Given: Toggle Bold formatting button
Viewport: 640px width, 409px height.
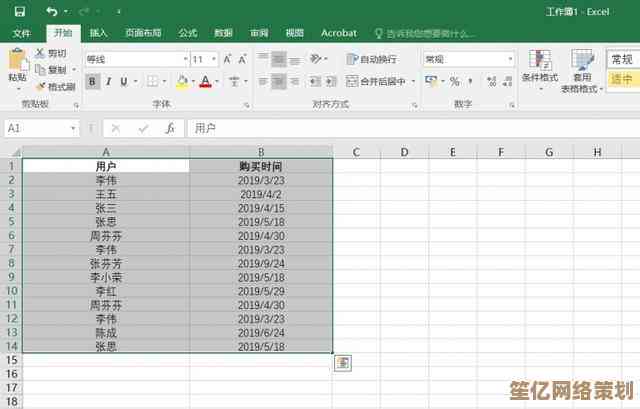Looking at the screenshot, I should click(93, 81).
